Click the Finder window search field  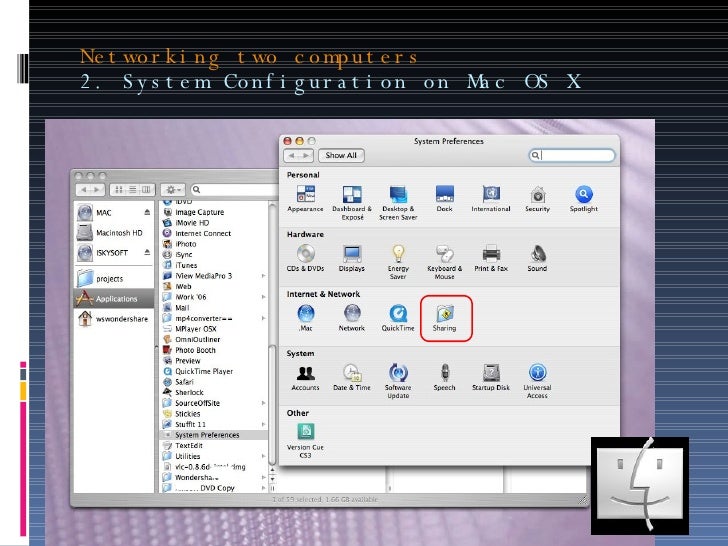pyautogui.click(x=234, y=189)
